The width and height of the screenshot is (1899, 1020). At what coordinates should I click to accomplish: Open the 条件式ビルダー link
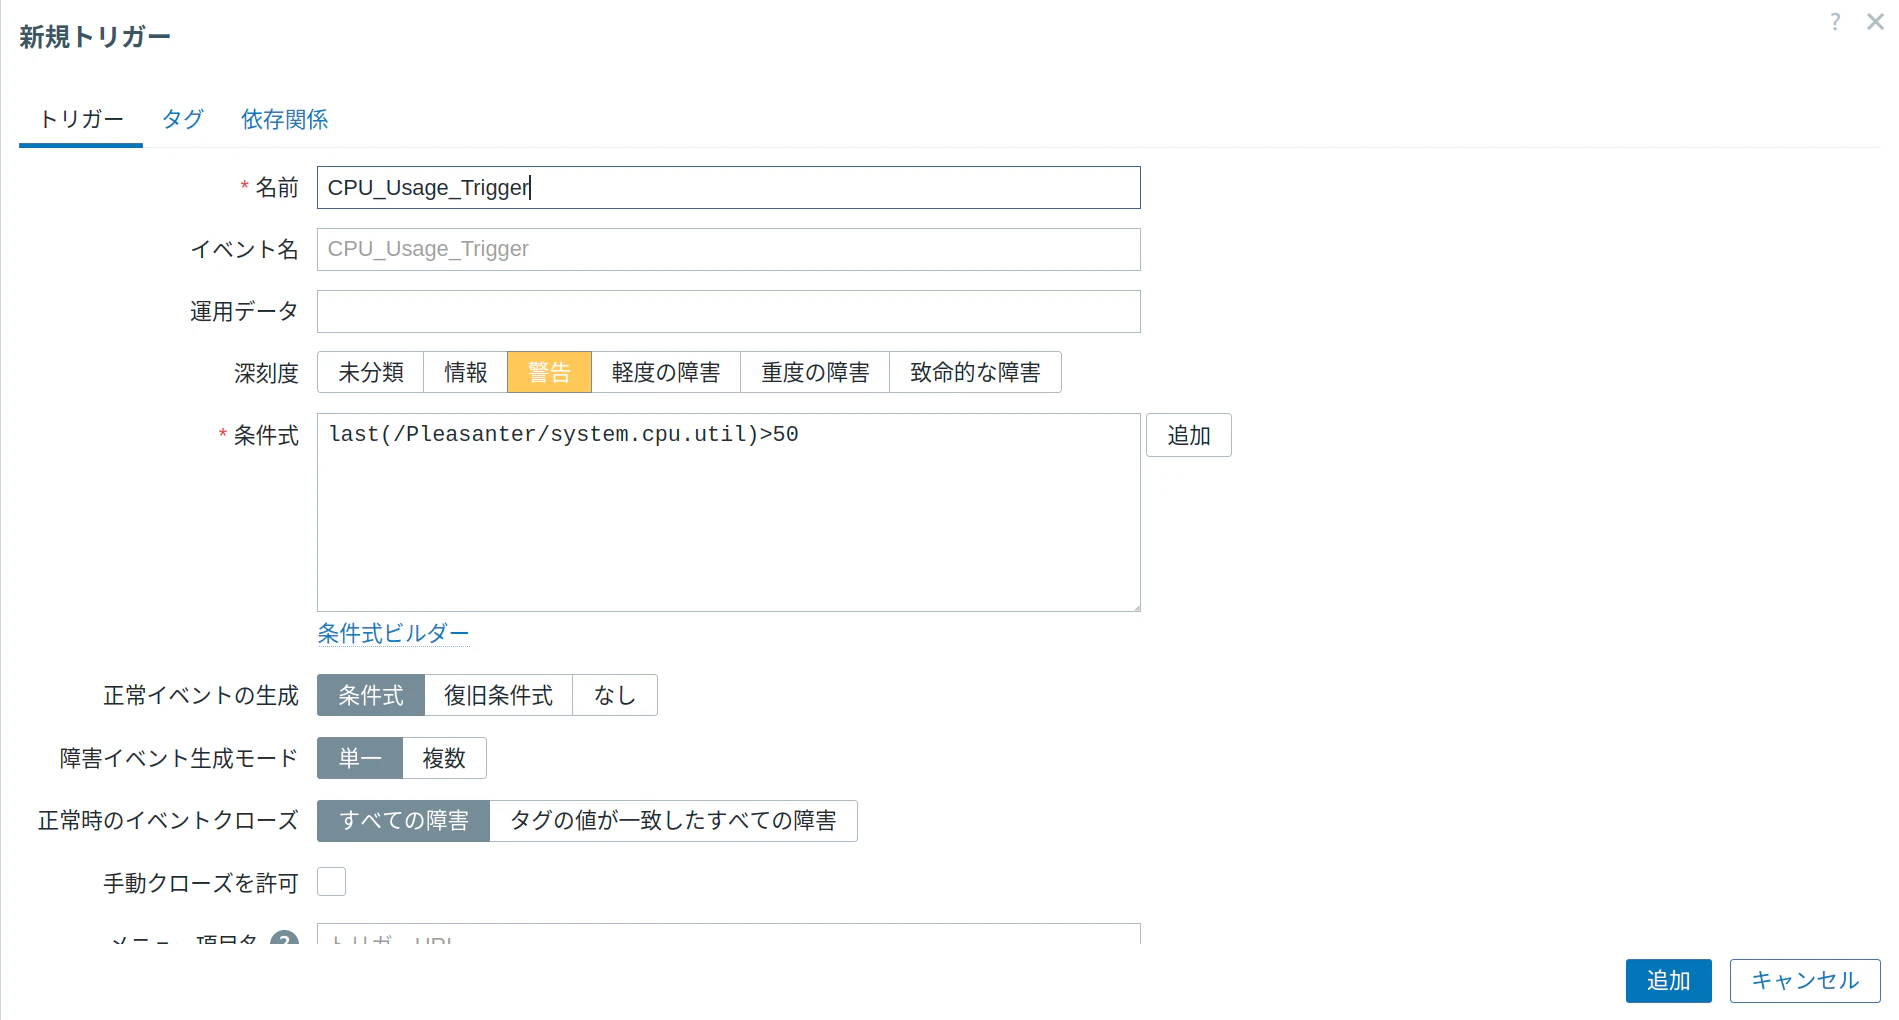[x=393, y=634]
